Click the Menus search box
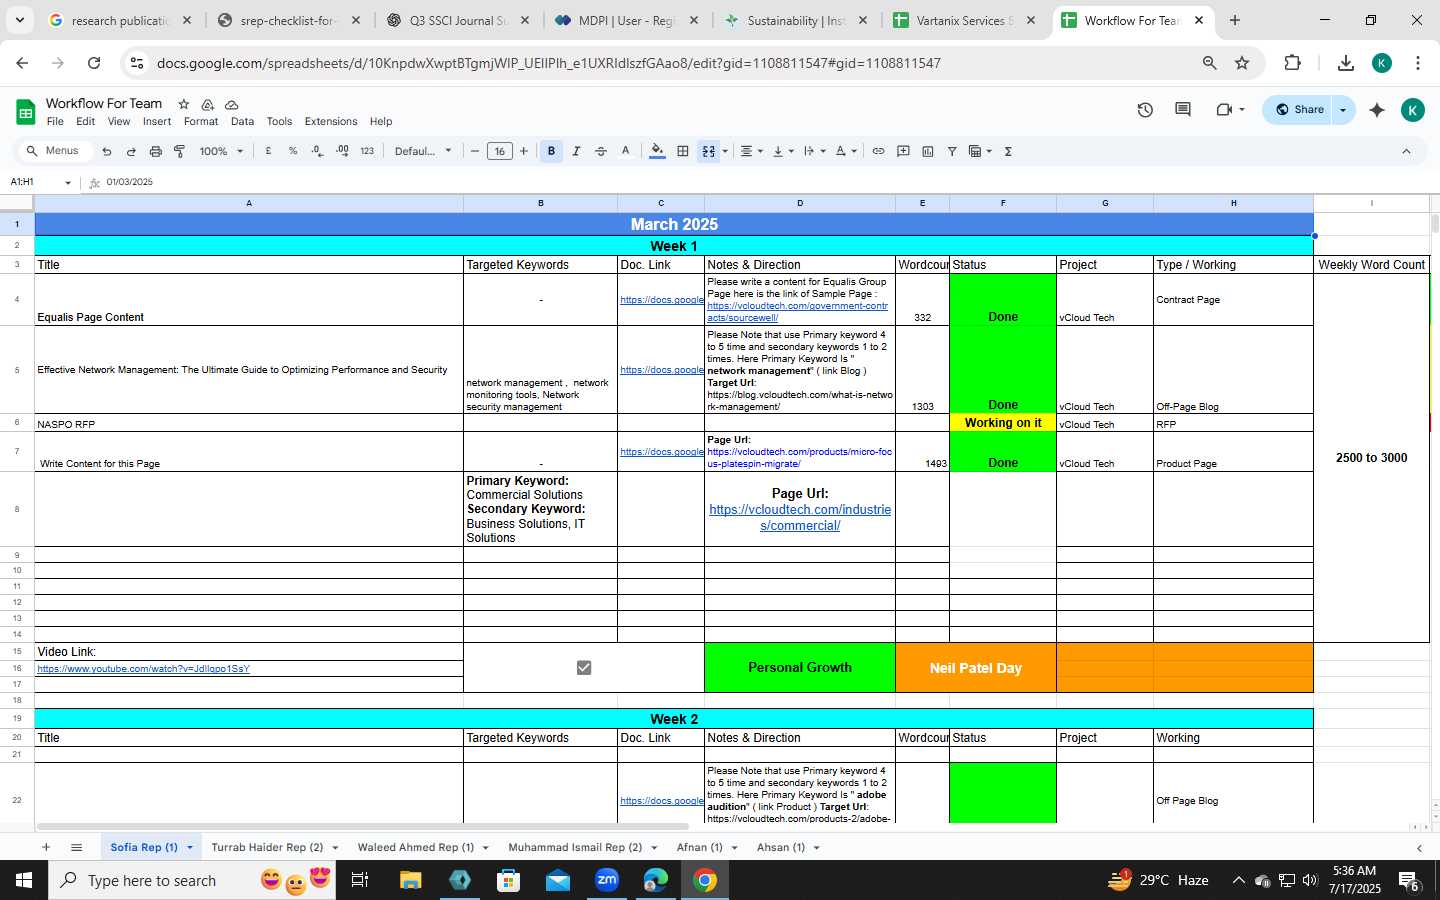Screen dimensions: 1440x900 (56, 151)
